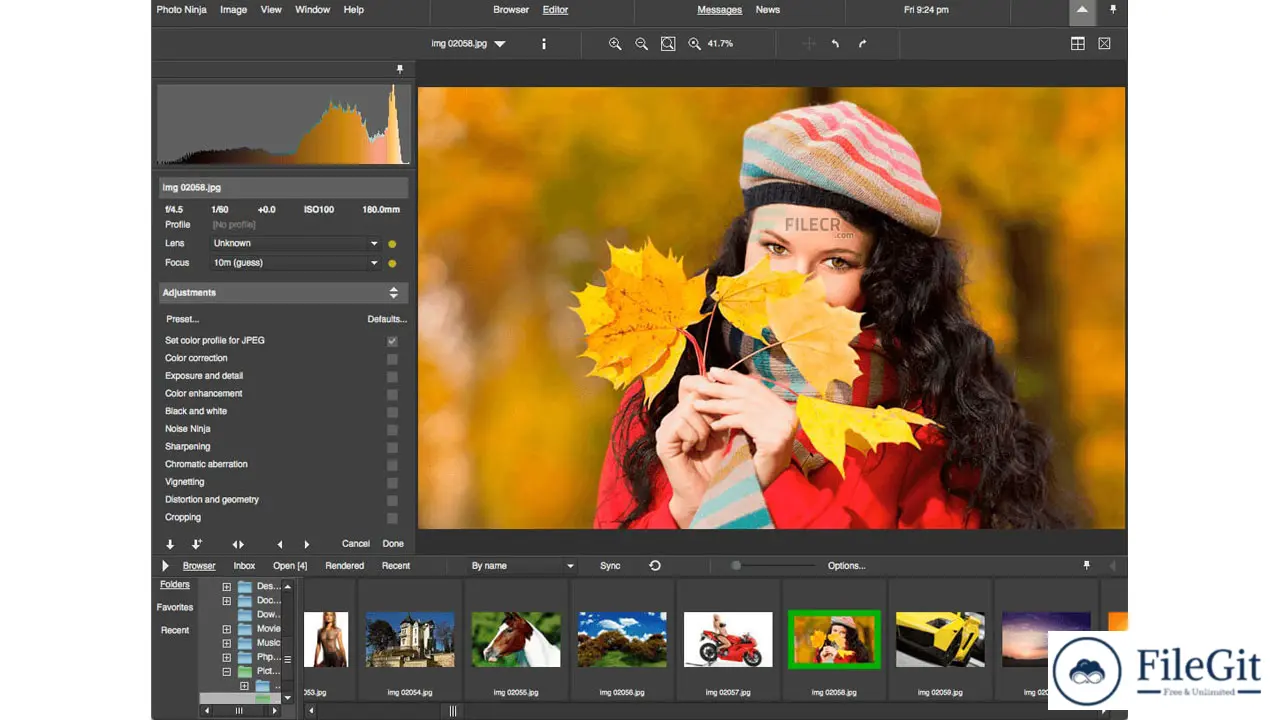Screen dimensions: 1280x720
Task: Click the Sync button
Action: coord(610,566)
